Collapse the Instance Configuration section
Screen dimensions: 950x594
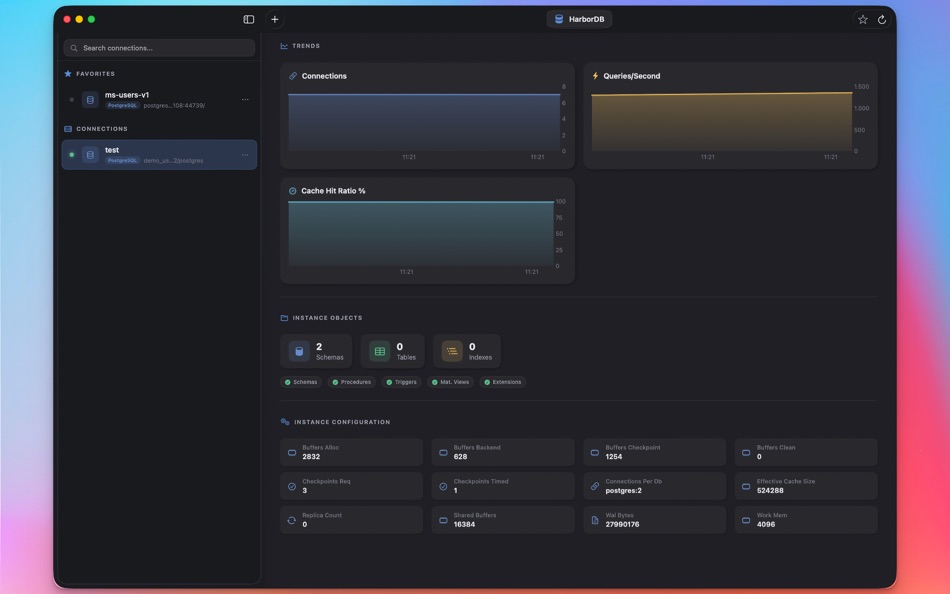(335, 421)
